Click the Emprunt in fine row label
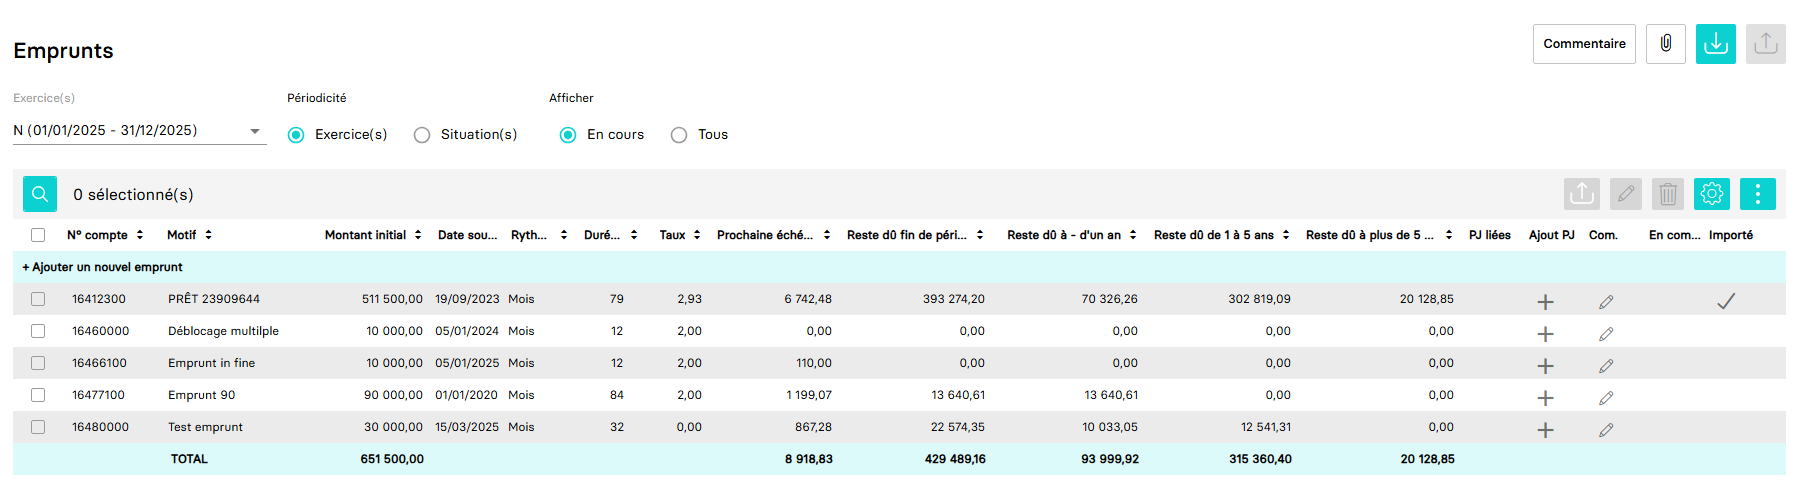Screen dimensions: 1797x489 [x=211, y=363]
